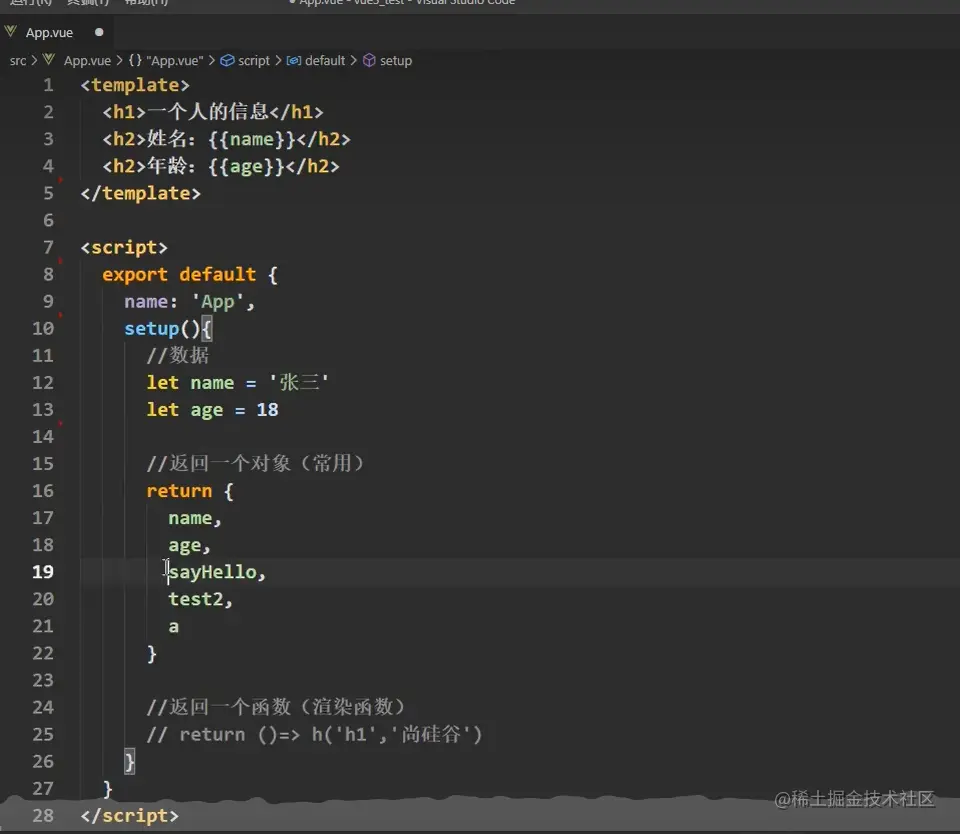
Task: Open the App.vue breadcrumb file segment
Action: [88, 61]
